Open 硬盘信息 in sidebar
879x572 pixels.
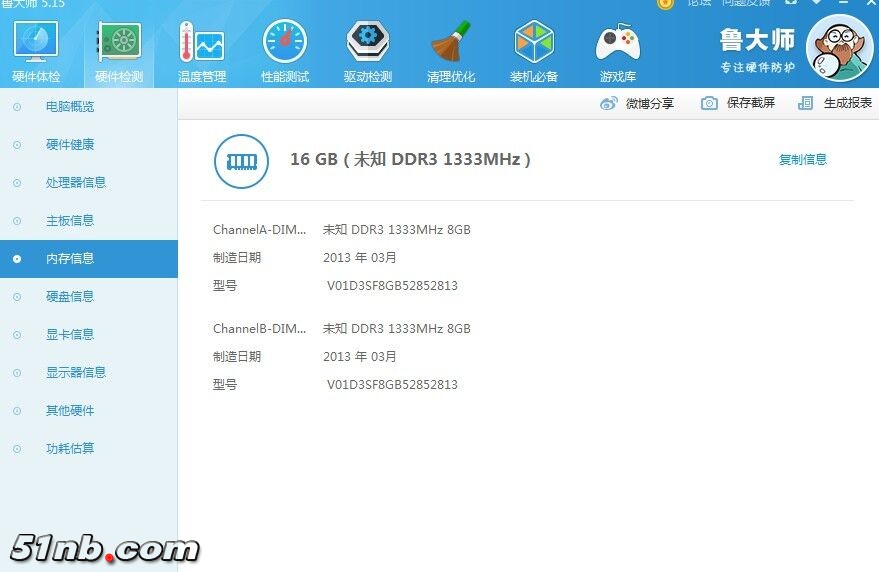click(89, 297)
